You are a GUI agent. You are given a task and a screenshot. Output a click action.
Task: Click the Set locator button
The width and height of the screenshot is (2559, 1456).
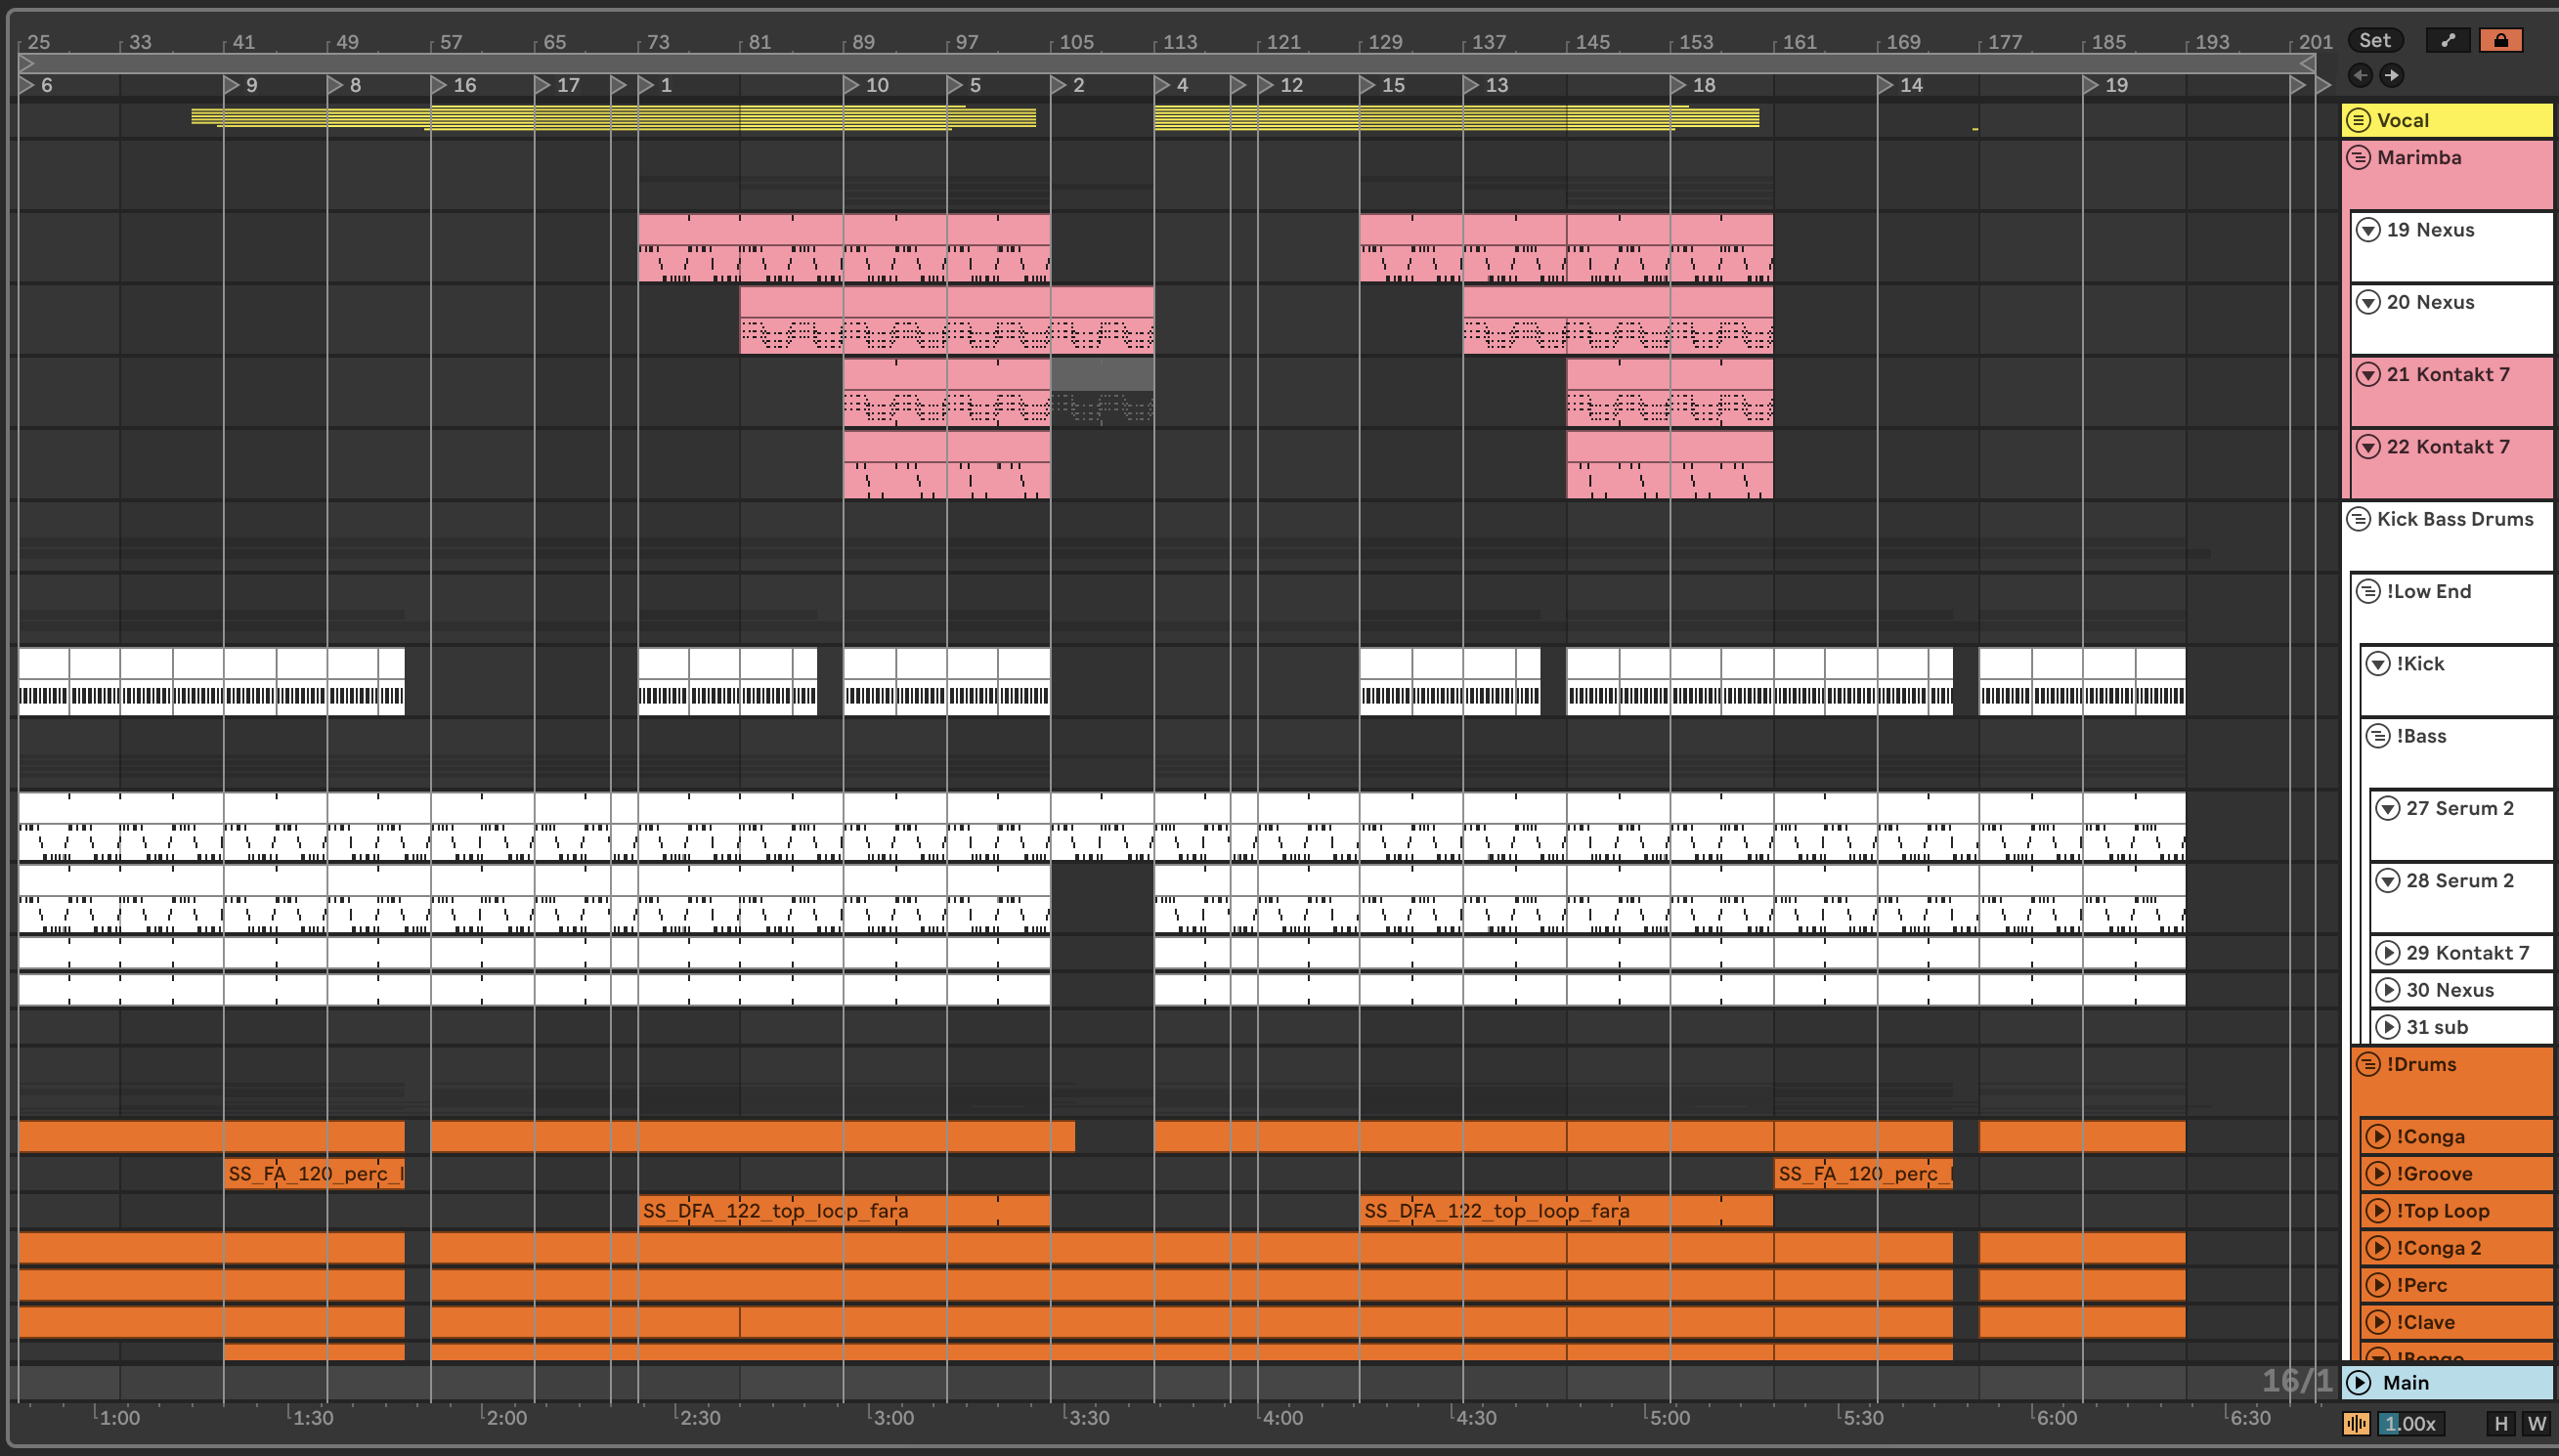[x=2374, y=40]
